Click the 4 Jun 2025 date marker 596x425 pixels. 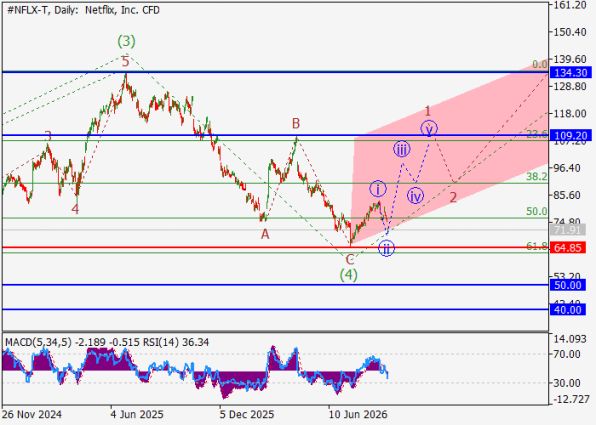click(137, 414)
